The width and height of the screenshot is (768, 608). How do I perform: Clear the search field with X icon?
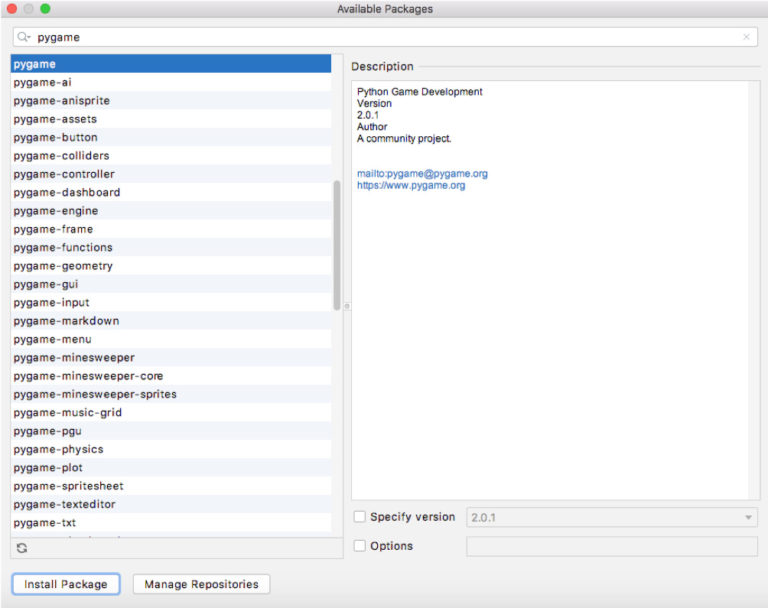coord(746,37)
